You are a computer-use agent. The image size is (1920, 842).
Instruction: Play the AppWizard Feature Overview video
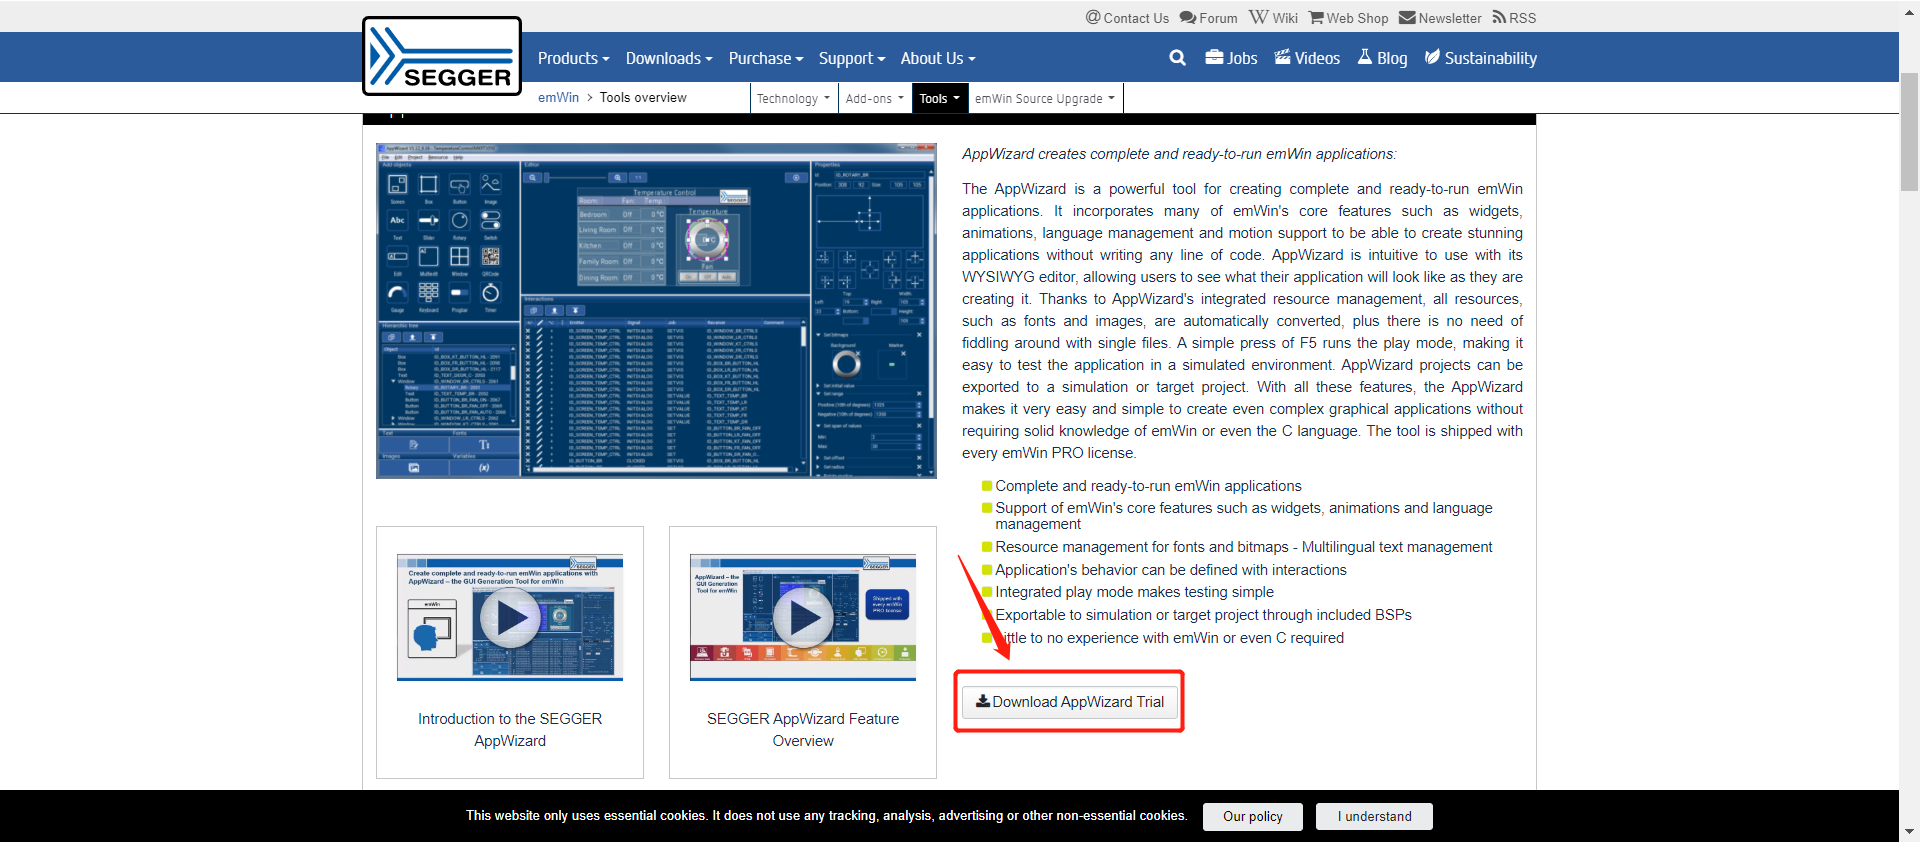(803, 618)
